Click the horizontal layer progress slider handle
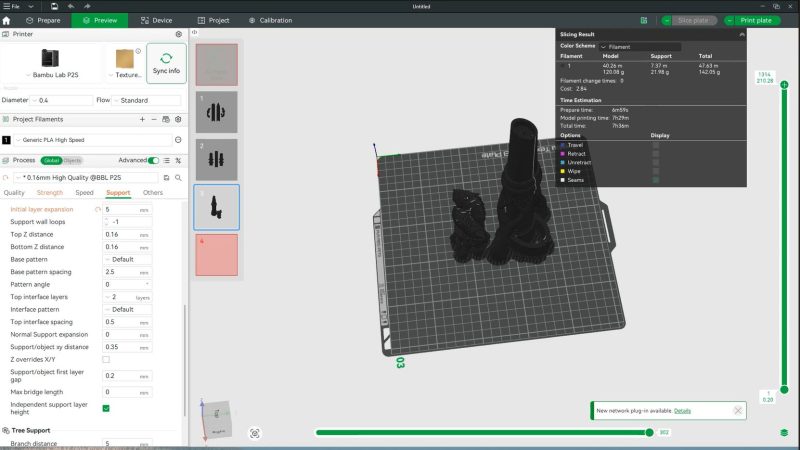800x450 pixels. (649, 432)
